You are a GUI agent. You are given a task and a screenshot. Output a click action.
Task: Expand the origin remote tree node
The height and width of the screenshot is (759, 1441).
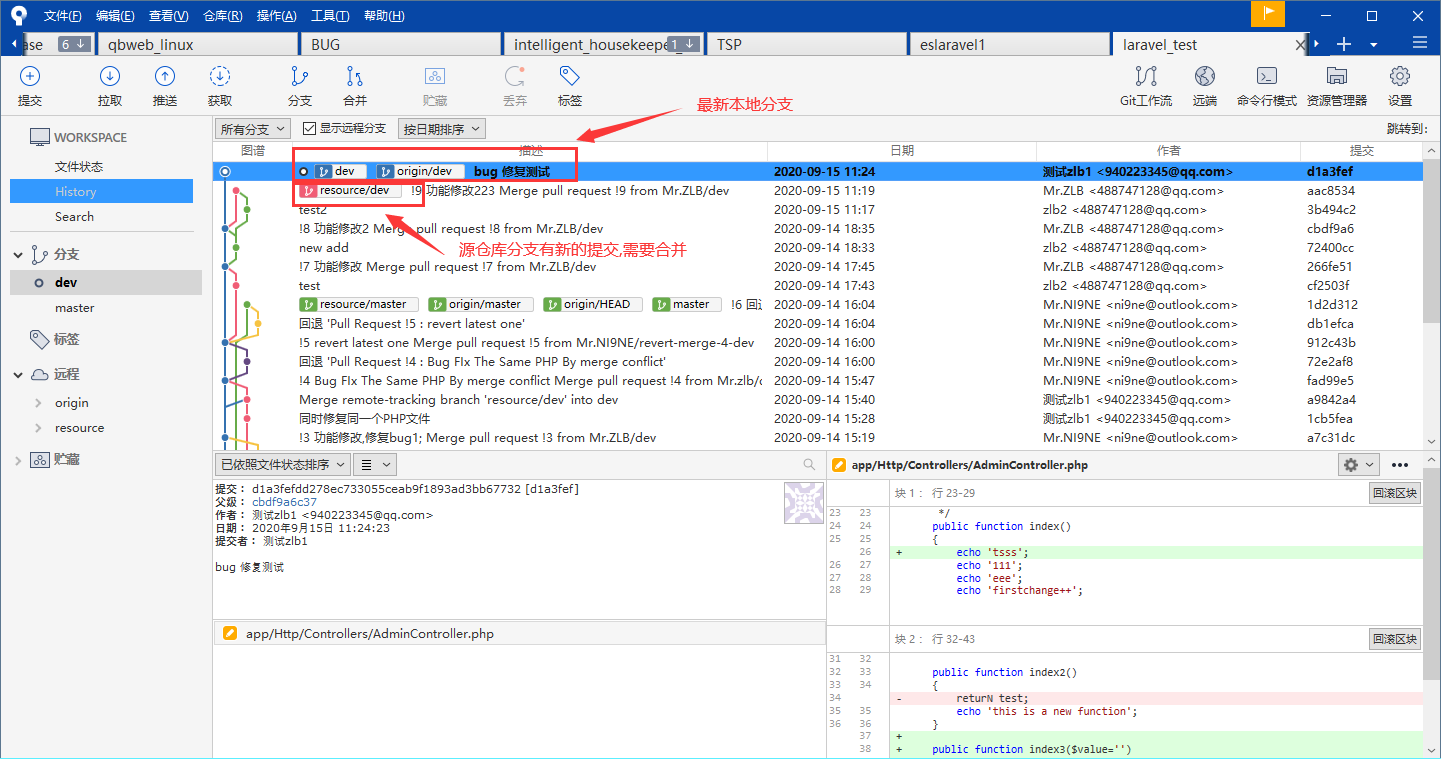point(39,403)
